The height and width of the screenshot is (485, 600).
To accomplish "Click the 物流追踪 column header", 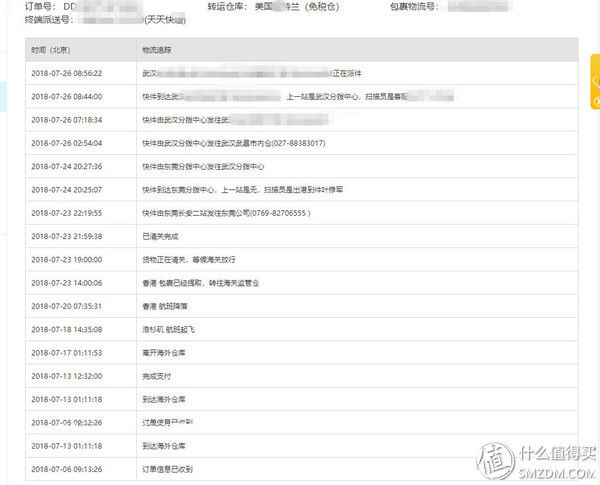I will coord(157,50).
